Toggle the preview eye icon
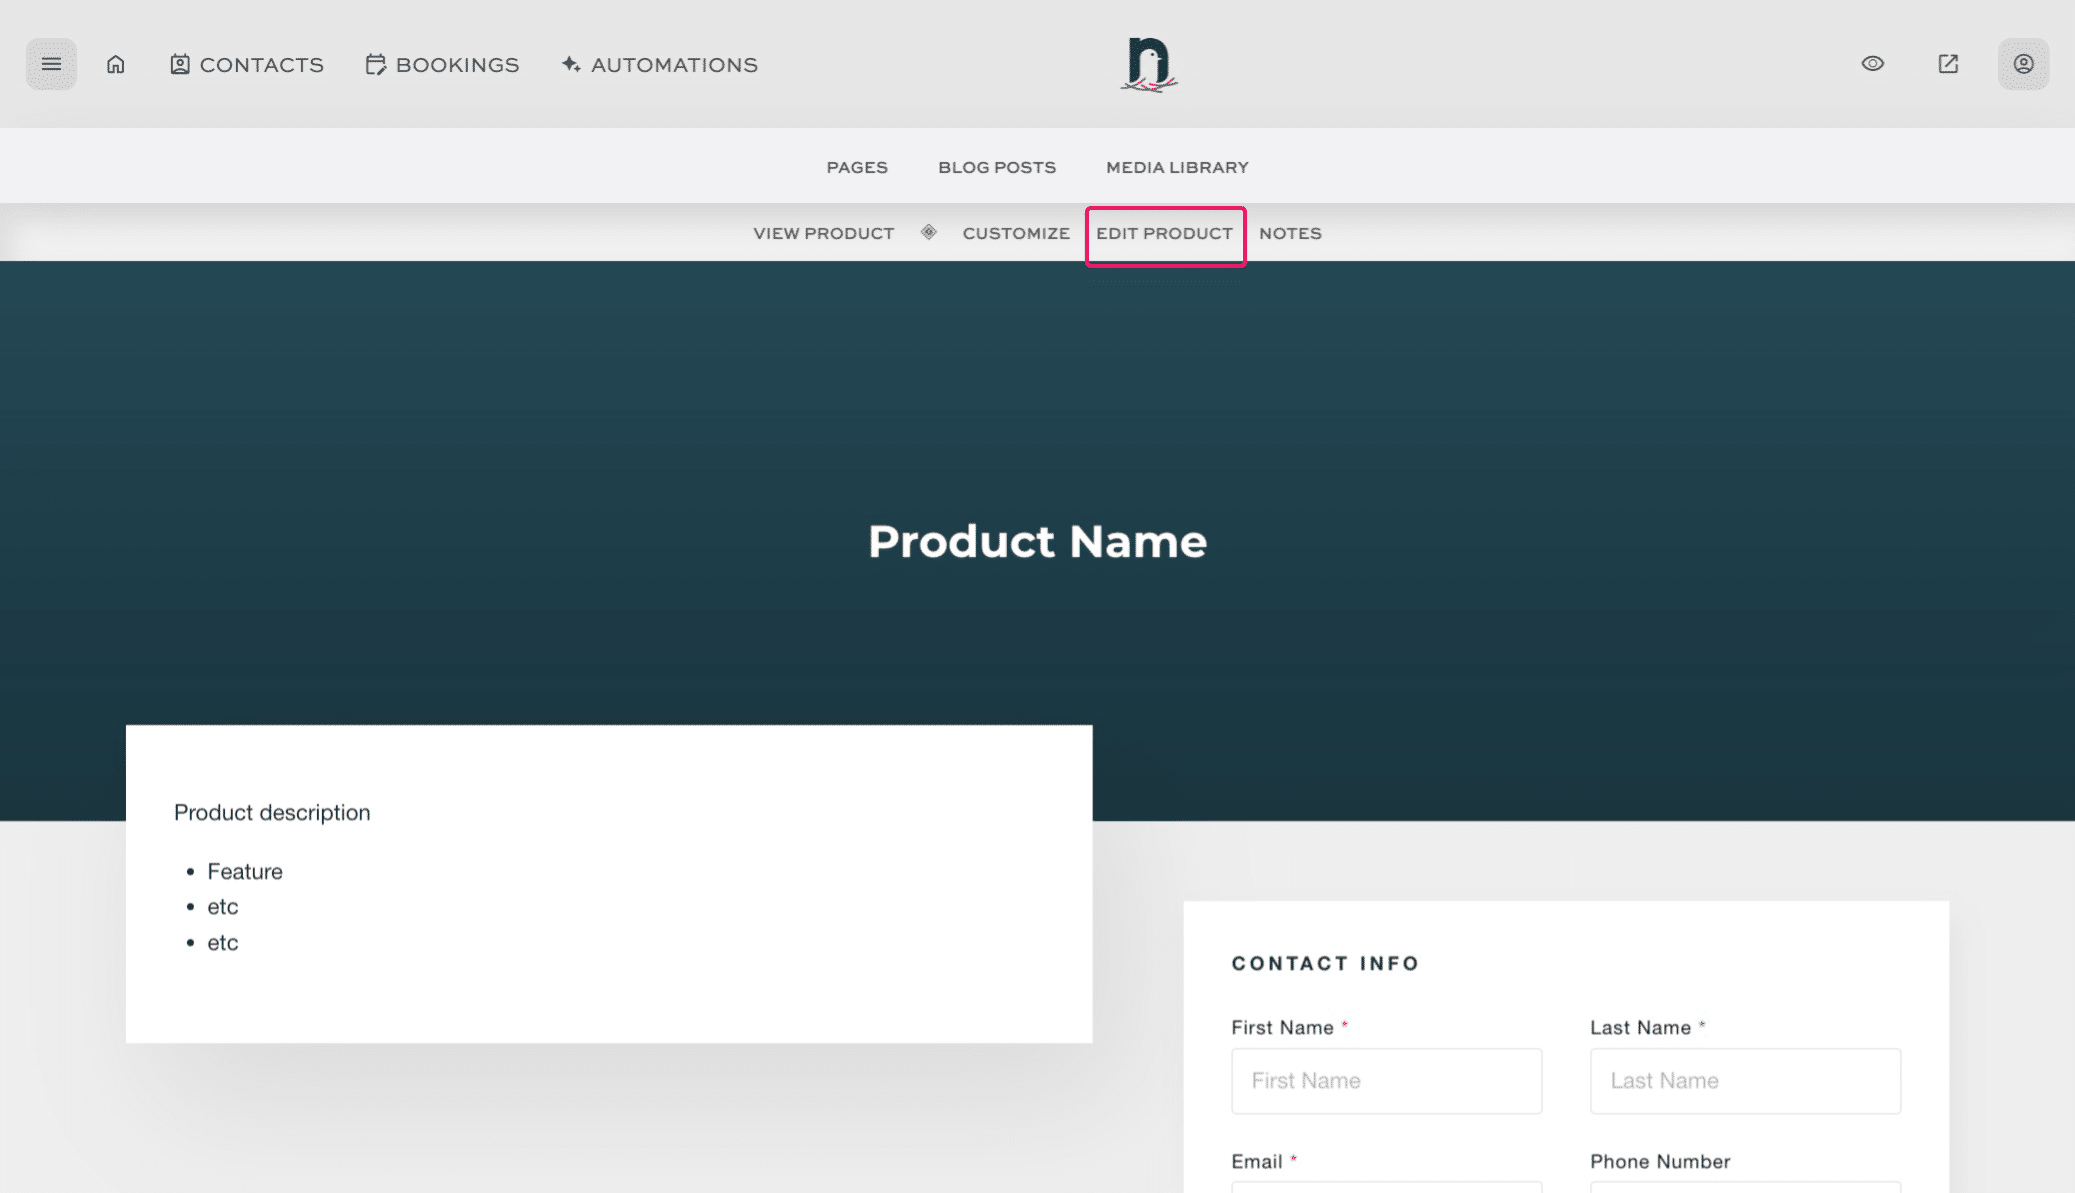Viewport: 2075px width, 1193px height. point(1873,63)
